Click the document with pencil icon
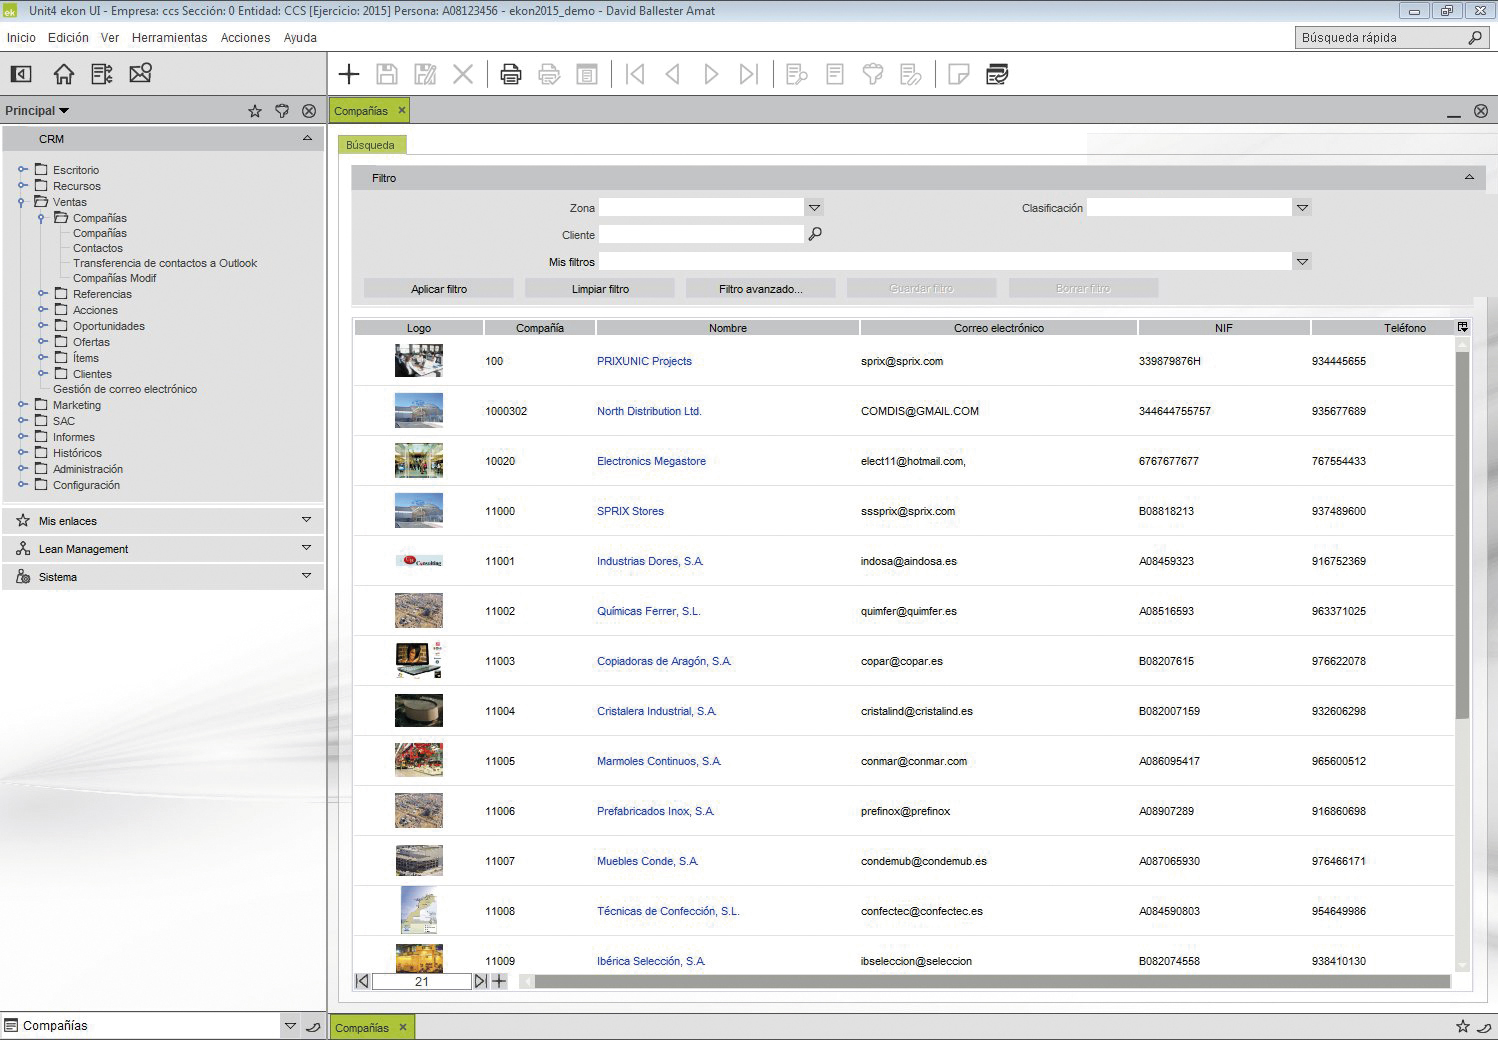The width and height of the screenshot is (1498, 1040). 911,74
